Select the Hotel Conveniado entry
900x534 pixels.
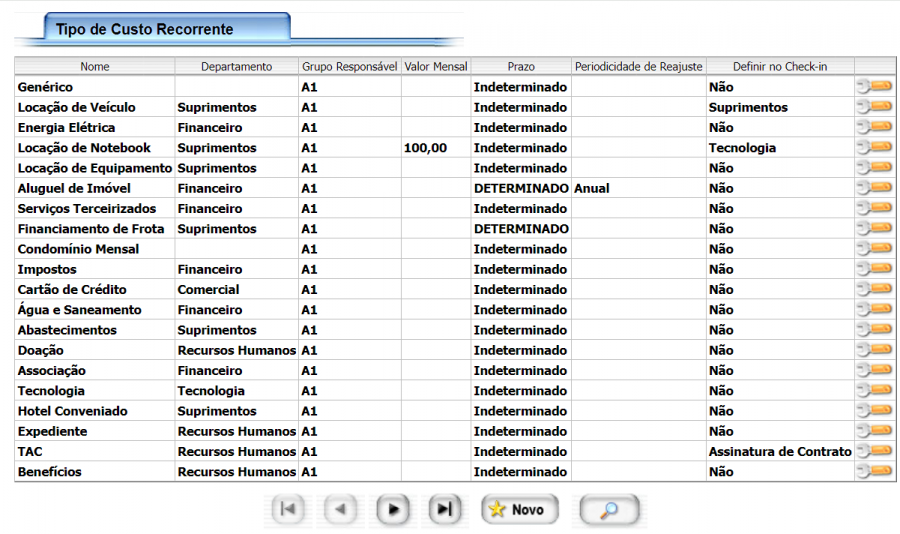72,411
